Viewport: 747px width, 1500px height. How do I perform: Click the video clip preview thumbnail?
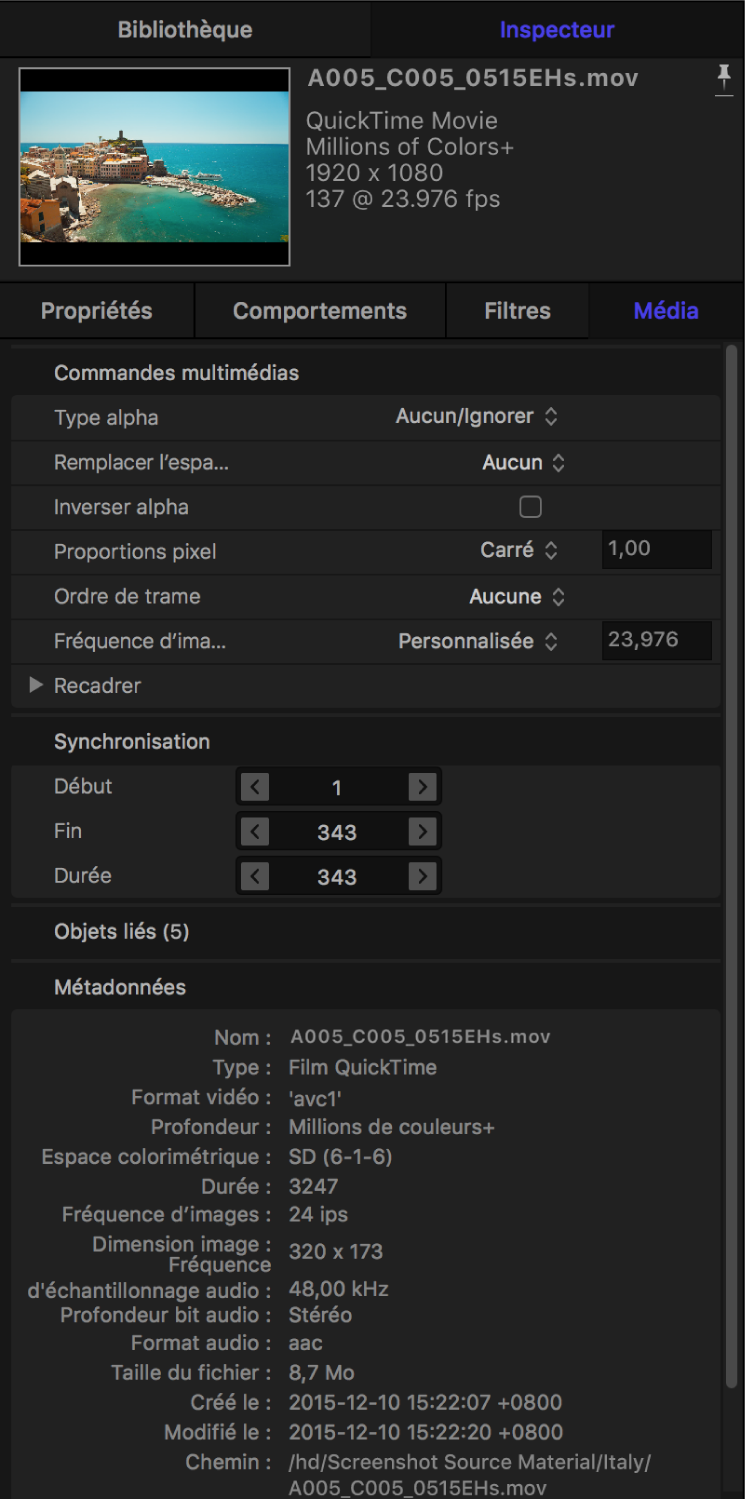(x=155, y=167)
